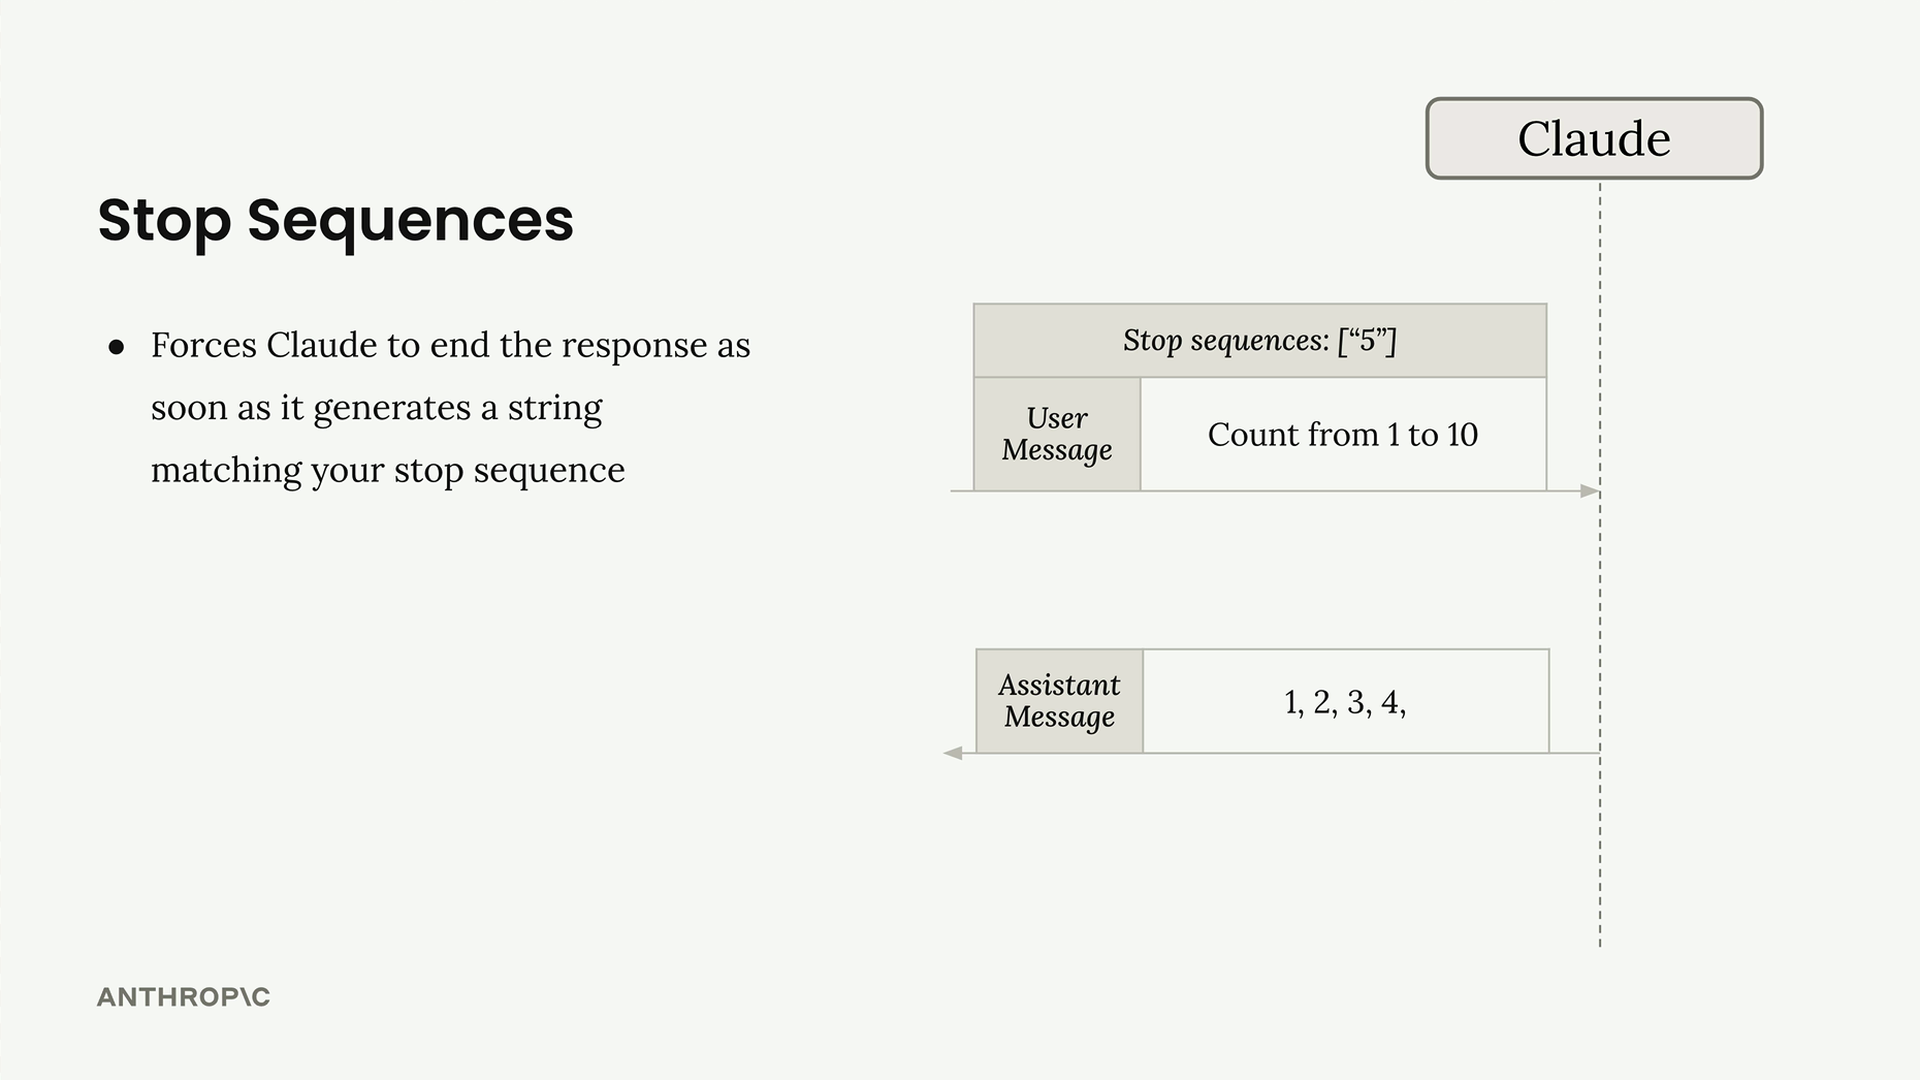Click the left-pointing arrowhead below Assistant Message
Screen dimensions: 1920x1080
tap(953, 753)
